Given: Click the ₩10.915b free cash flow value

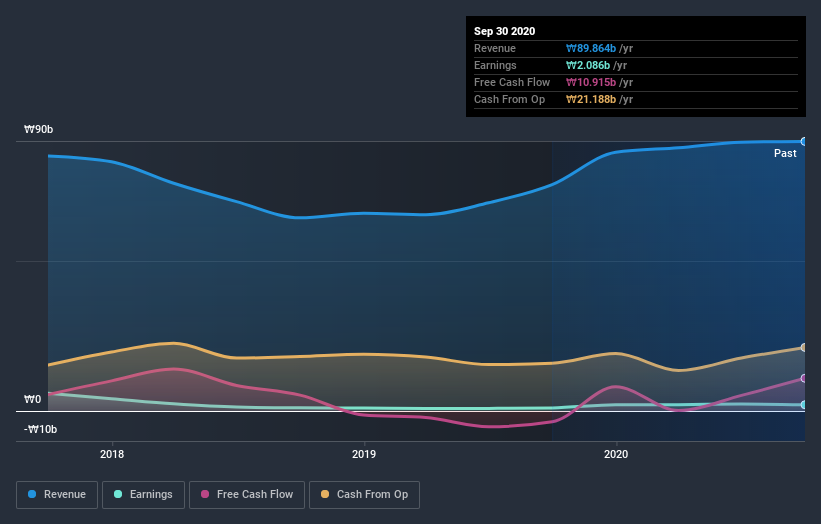Looking at the screenshot, I should click(x=591, y=83).
